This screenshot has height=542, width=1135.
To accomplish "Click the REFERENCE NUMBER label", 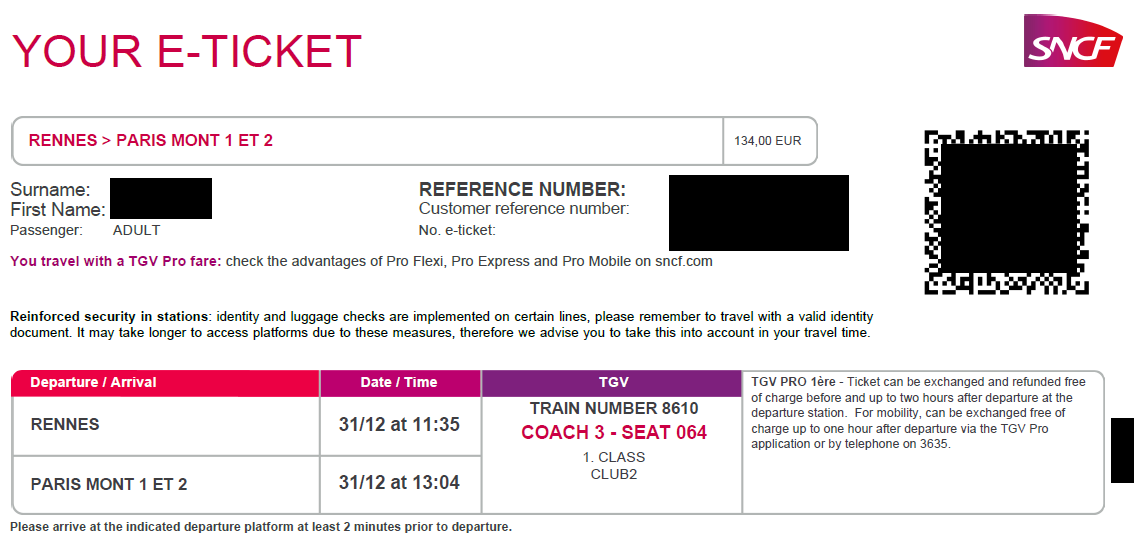I will pos(523,190).
